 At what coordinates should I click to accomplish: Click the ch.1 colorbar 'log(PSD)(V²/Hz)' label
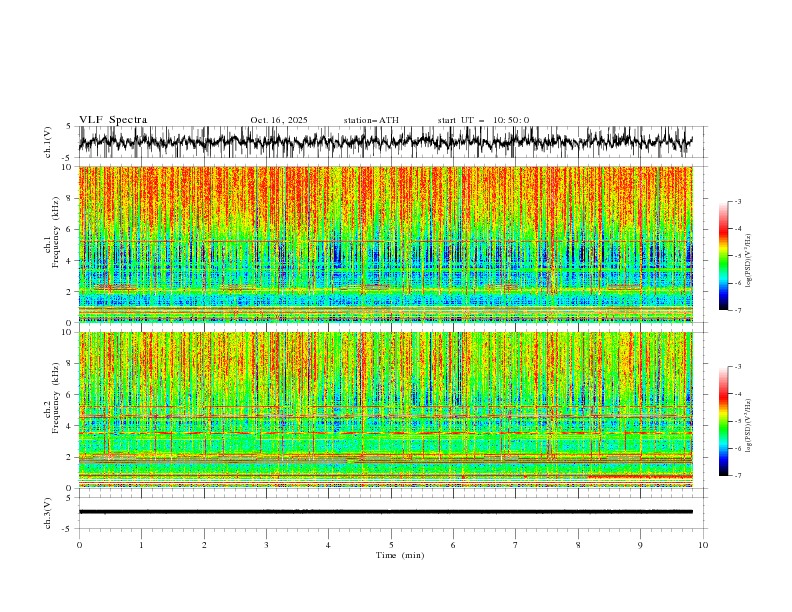[x=748, y=261]
